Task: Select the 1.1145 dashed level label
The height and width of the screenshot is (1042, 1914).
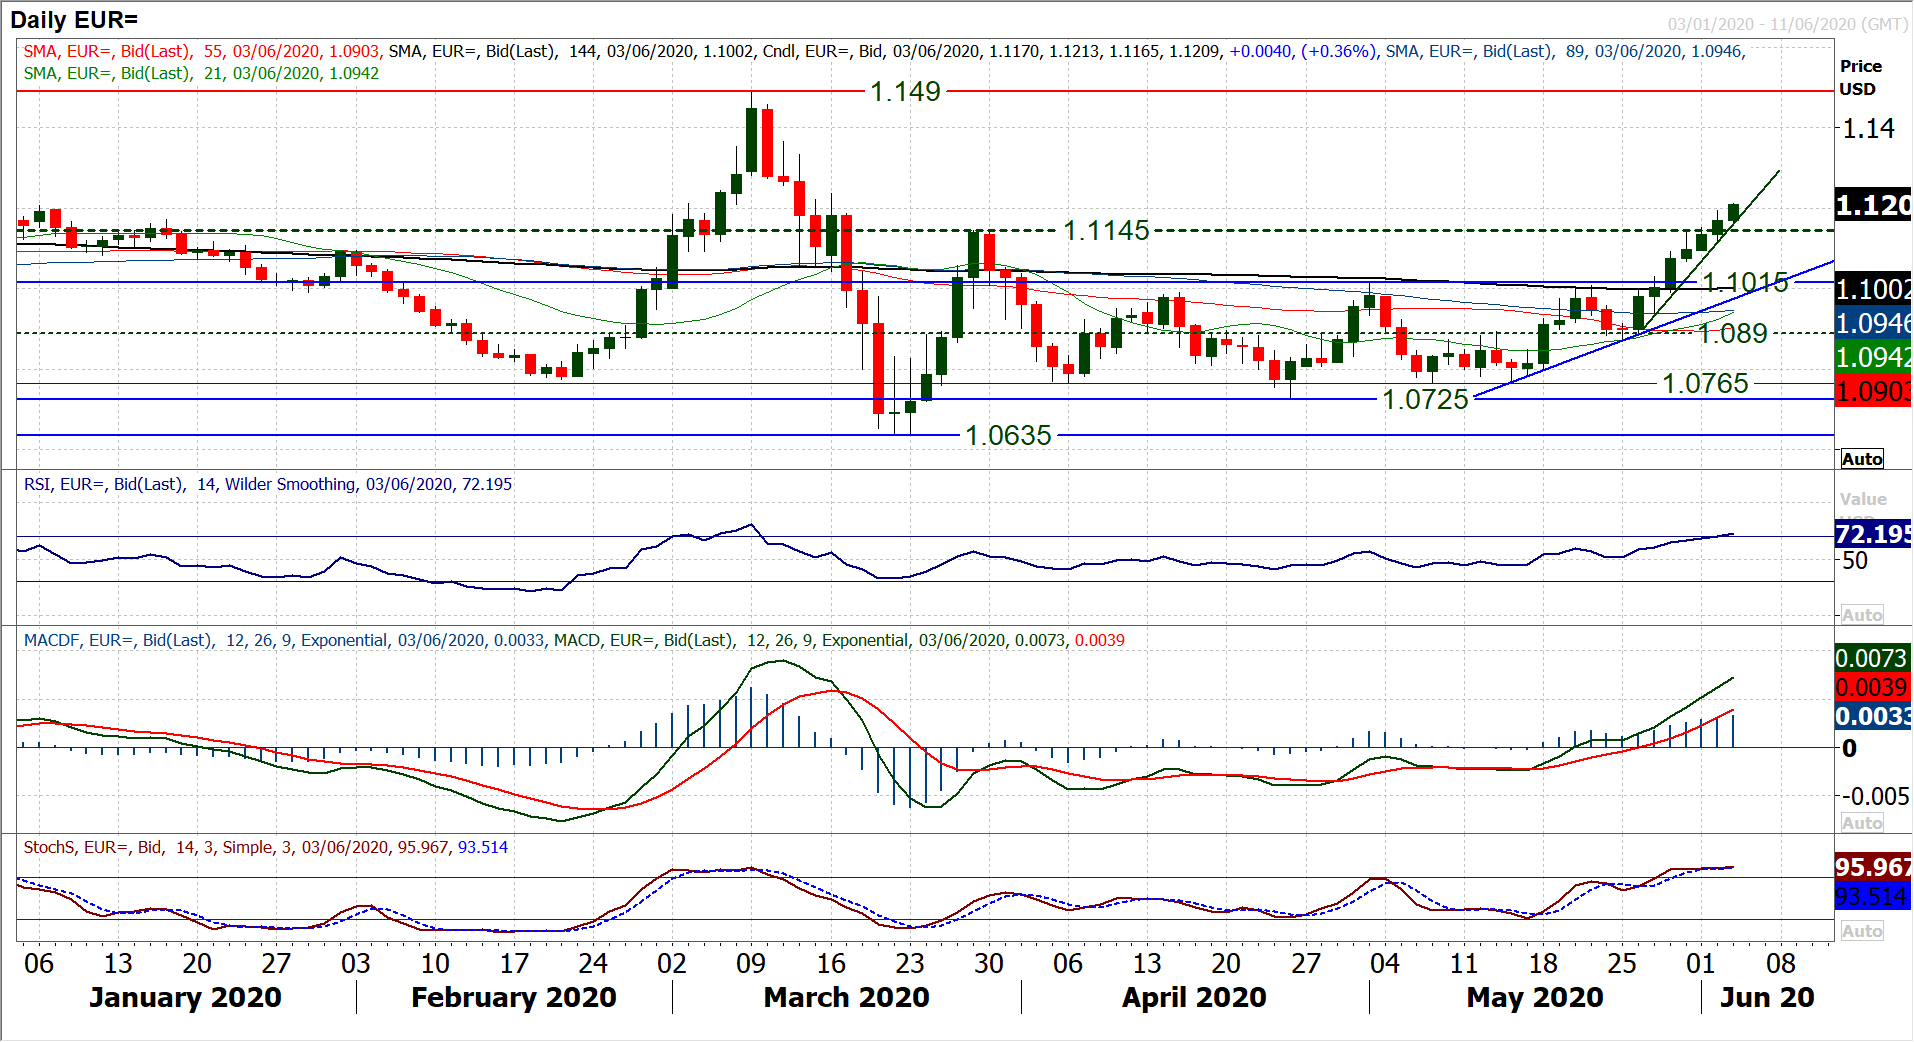Action: pos(1106,231)
